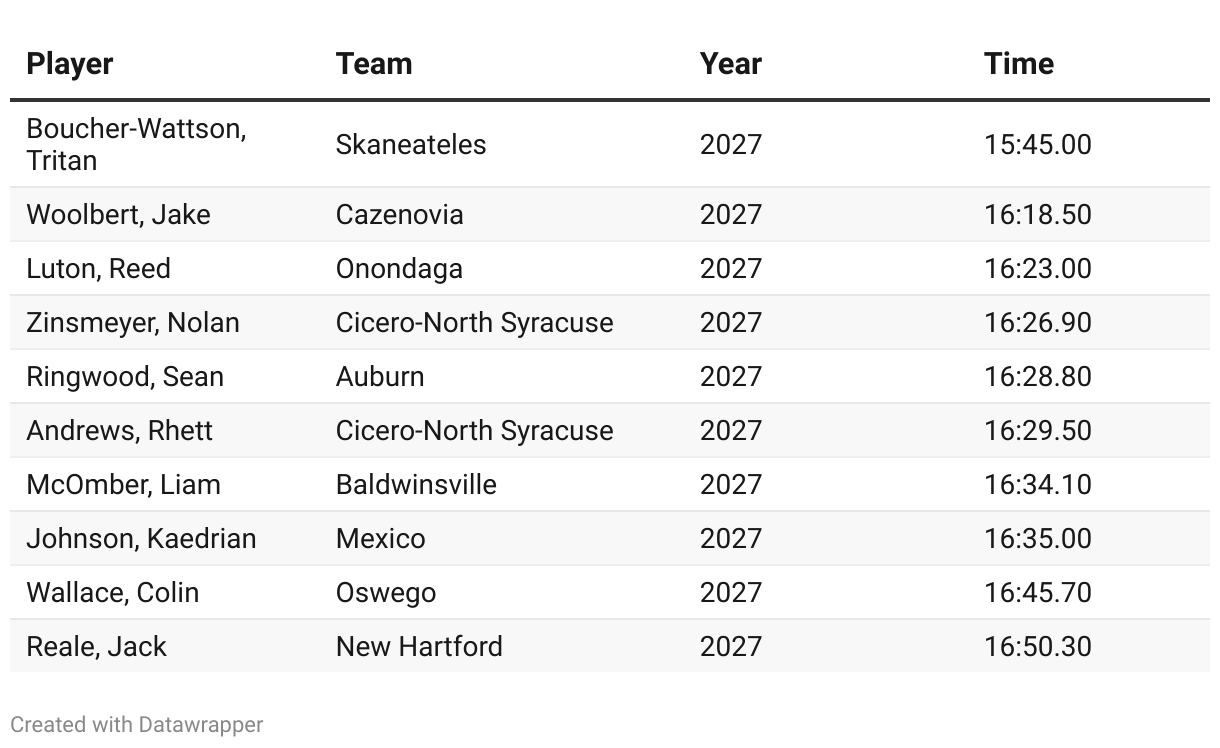Click the Time column header

point(1018,64)
